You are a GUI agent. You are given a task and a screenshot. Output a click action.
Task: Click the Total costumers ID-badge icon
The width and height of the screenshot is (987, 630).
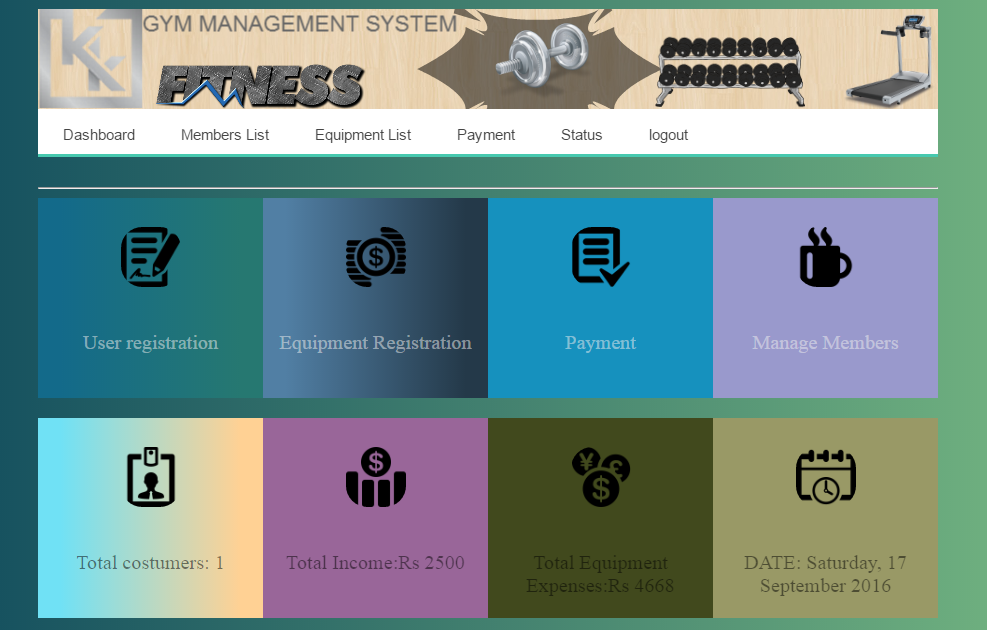point(150,477)
